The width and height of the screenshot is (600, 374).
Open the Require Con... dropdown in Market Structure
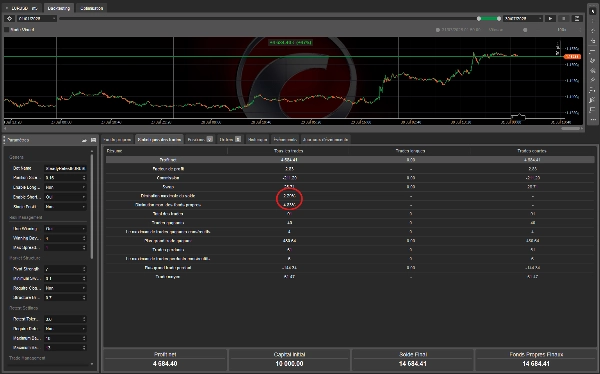(65, 288)
